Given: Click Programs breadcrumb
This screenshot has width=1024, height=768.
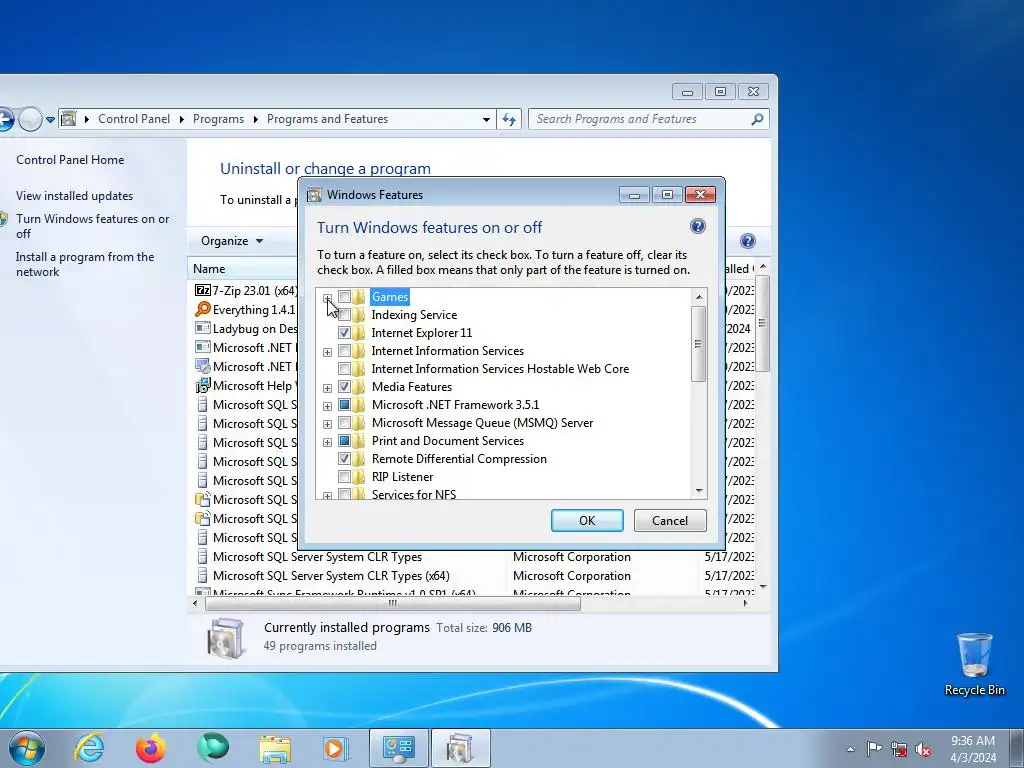Looking at the screenshot, I should 218,119.
